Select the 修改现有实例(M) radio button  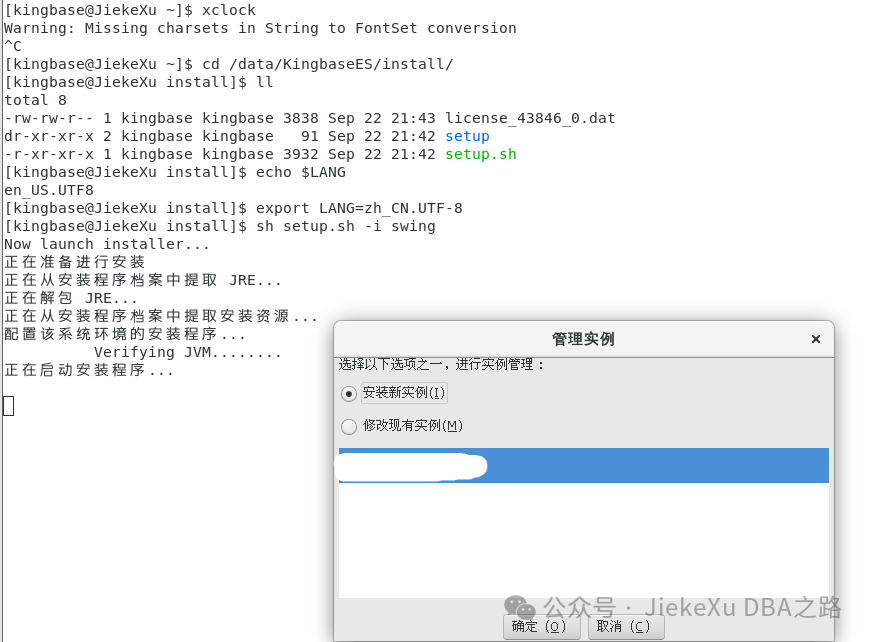(349, 426)
